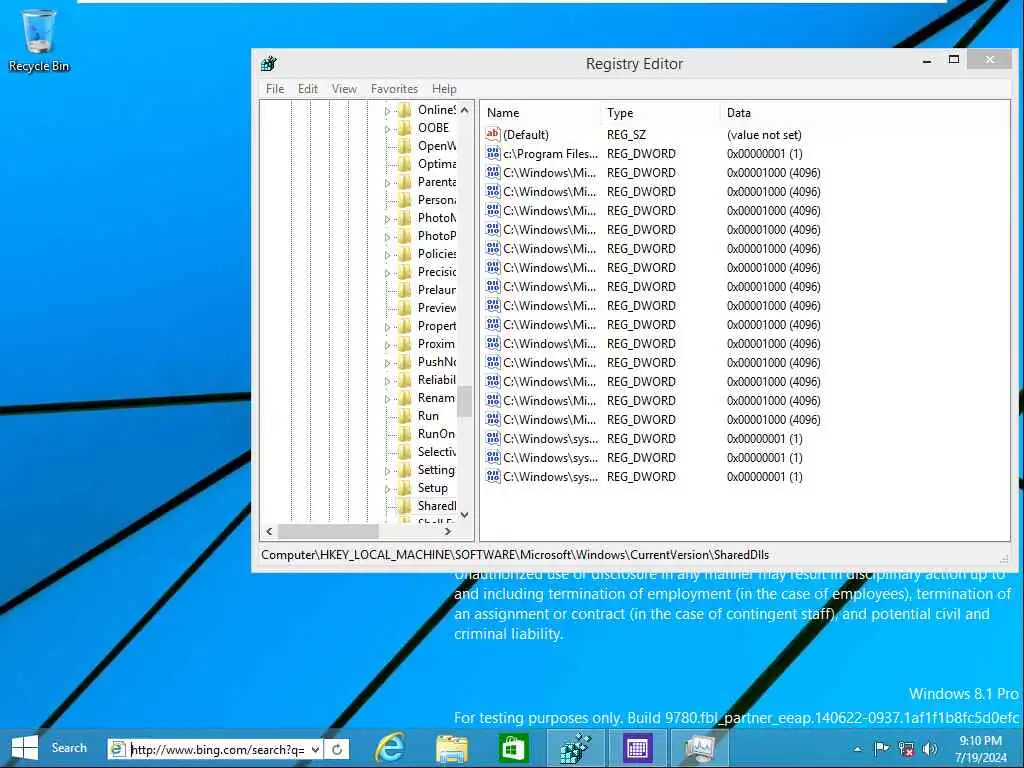Screen dimensions: 1024x768
Task: Open File Explorer from the taskbar
Action: pos(451,748)
